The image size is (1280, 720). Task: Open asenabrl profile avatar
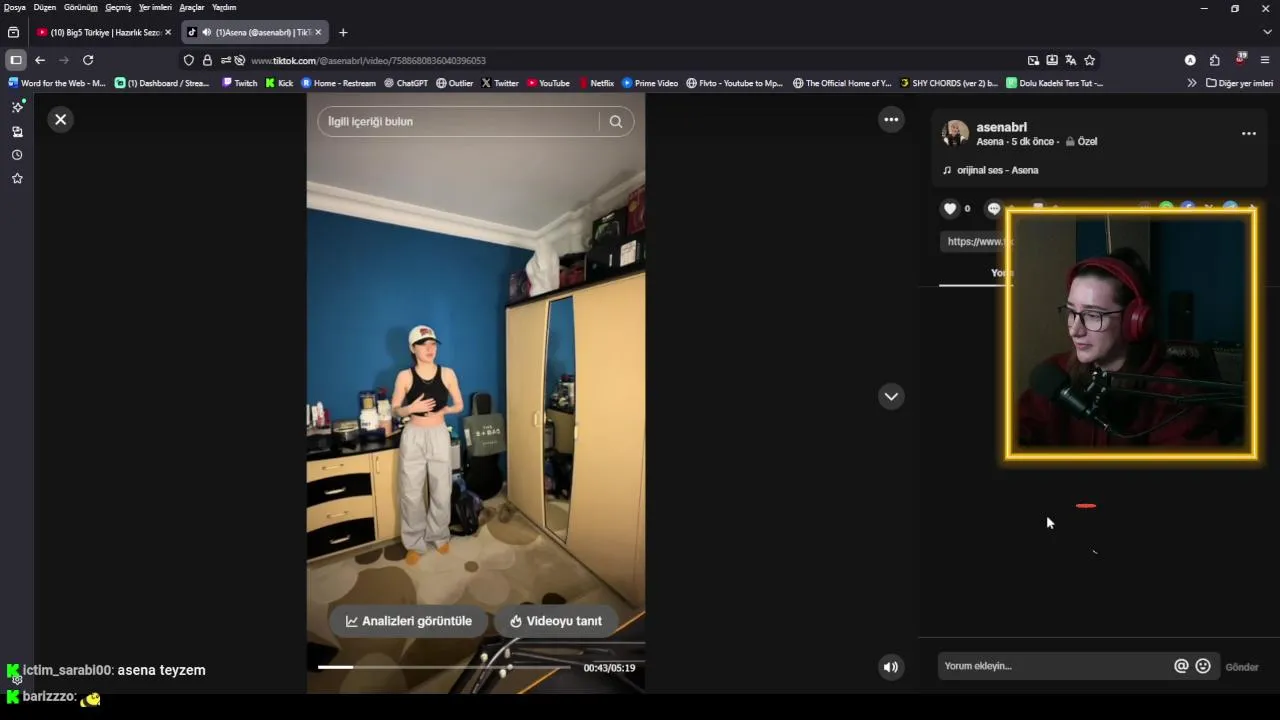tap(956, 133)
